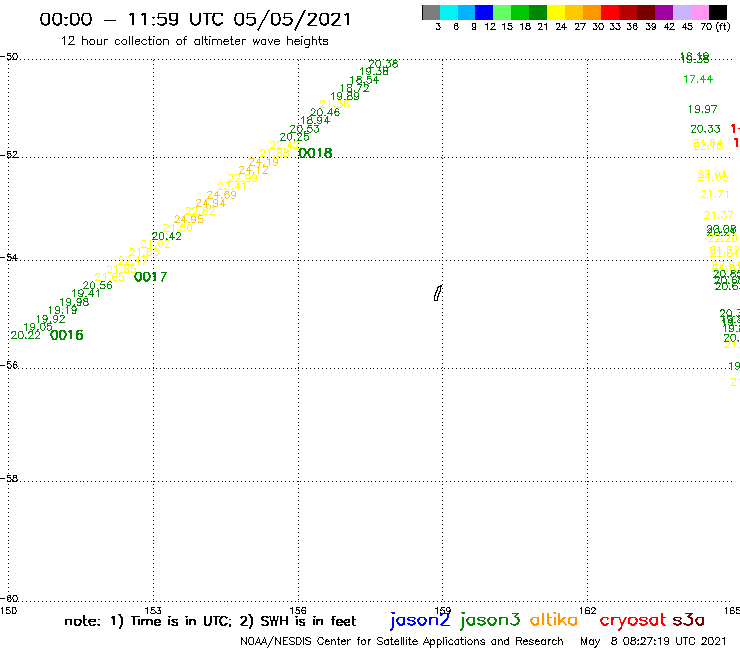Viewport: 740px width, 650px height.
Task: Select the light blue legend swatch
Action: coord(466,12)
